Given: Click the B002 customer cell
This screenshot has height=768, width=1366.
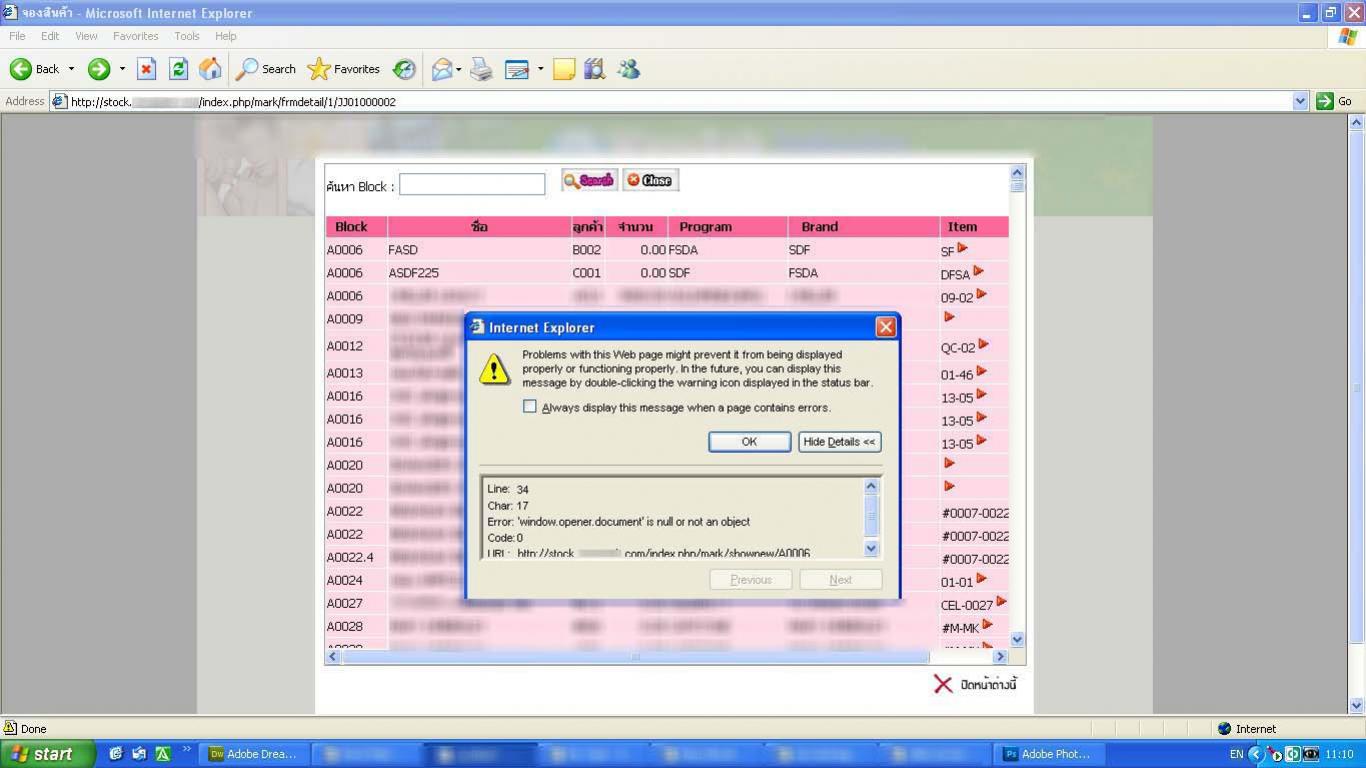Looking at the screenshot, I should coord(587,250).
